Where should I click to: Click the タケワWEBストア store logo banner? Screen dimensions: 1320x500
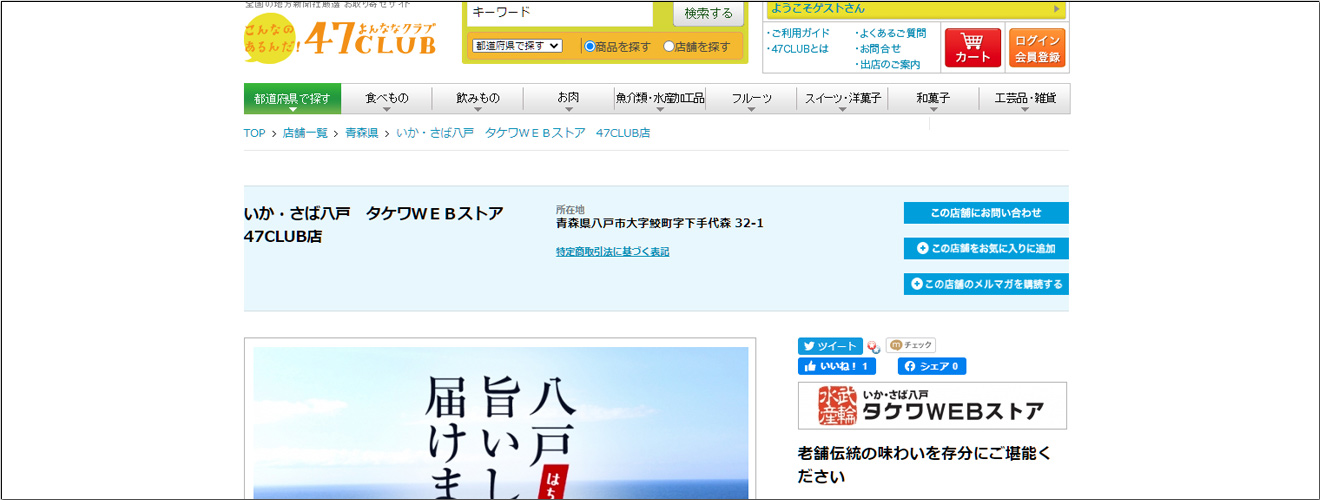(x=932, y=405)
